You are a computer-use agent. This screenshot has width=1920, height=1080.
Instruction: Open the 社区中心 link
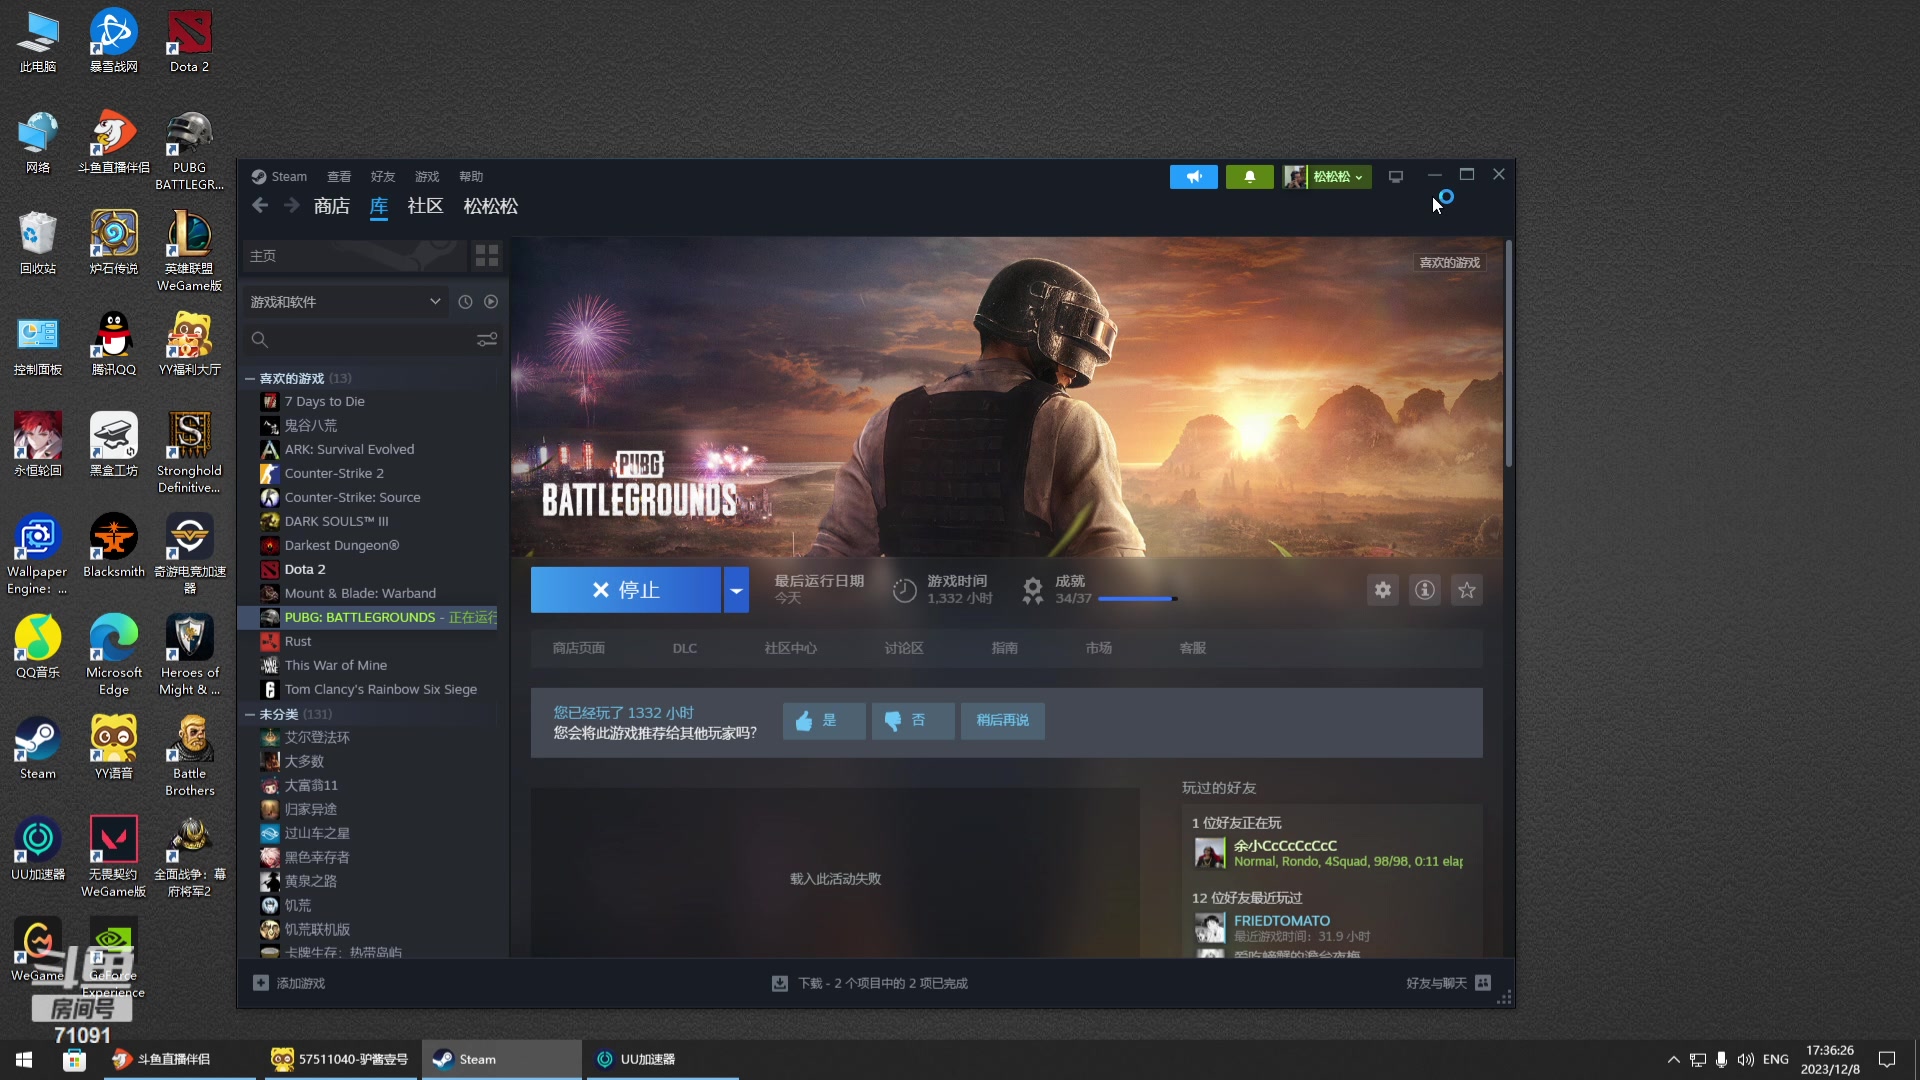(x=790, y=648)
